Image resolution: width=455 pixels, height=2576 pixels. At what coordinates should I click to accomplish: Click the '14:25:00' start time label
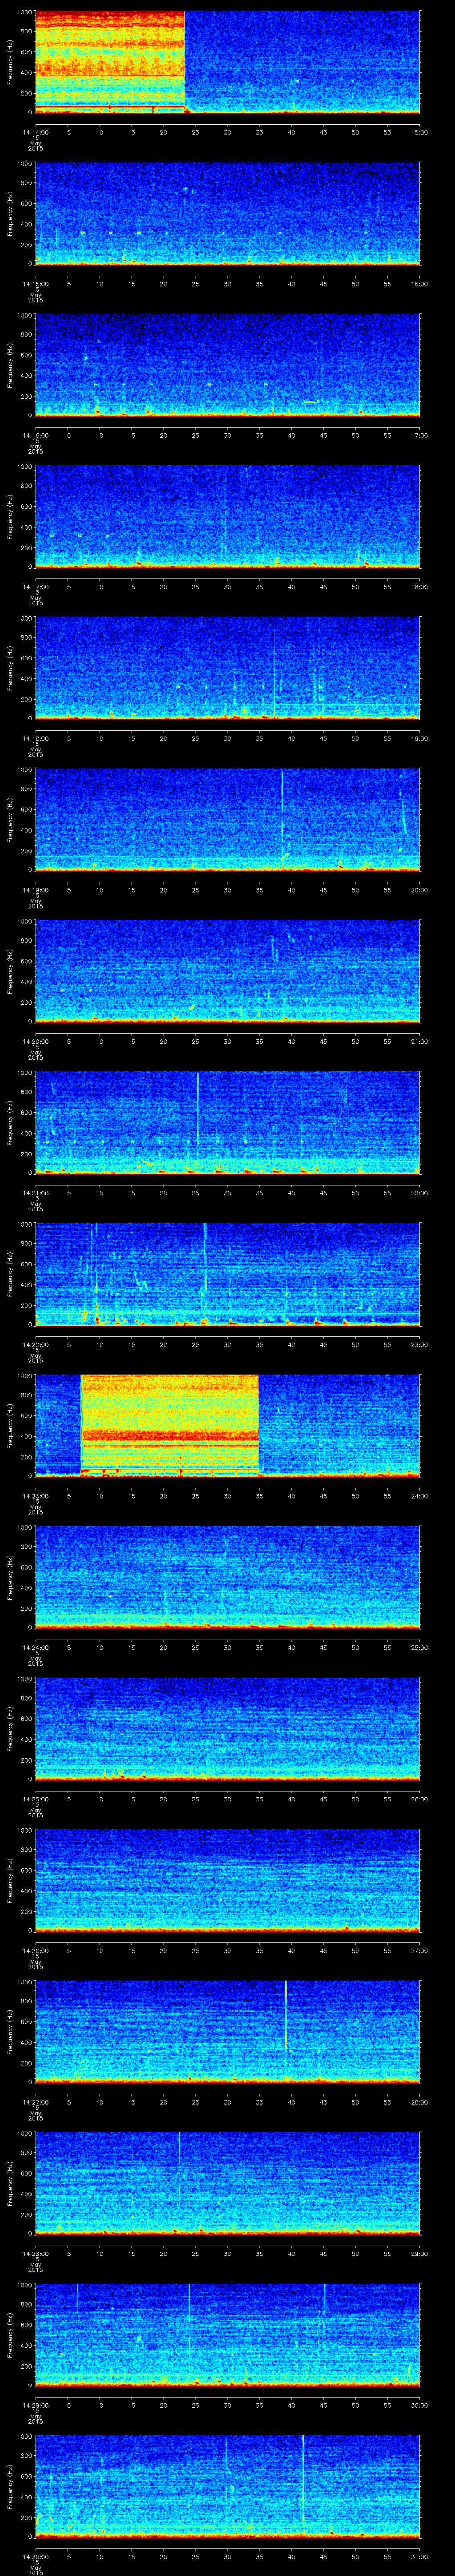click(35, 1798)
